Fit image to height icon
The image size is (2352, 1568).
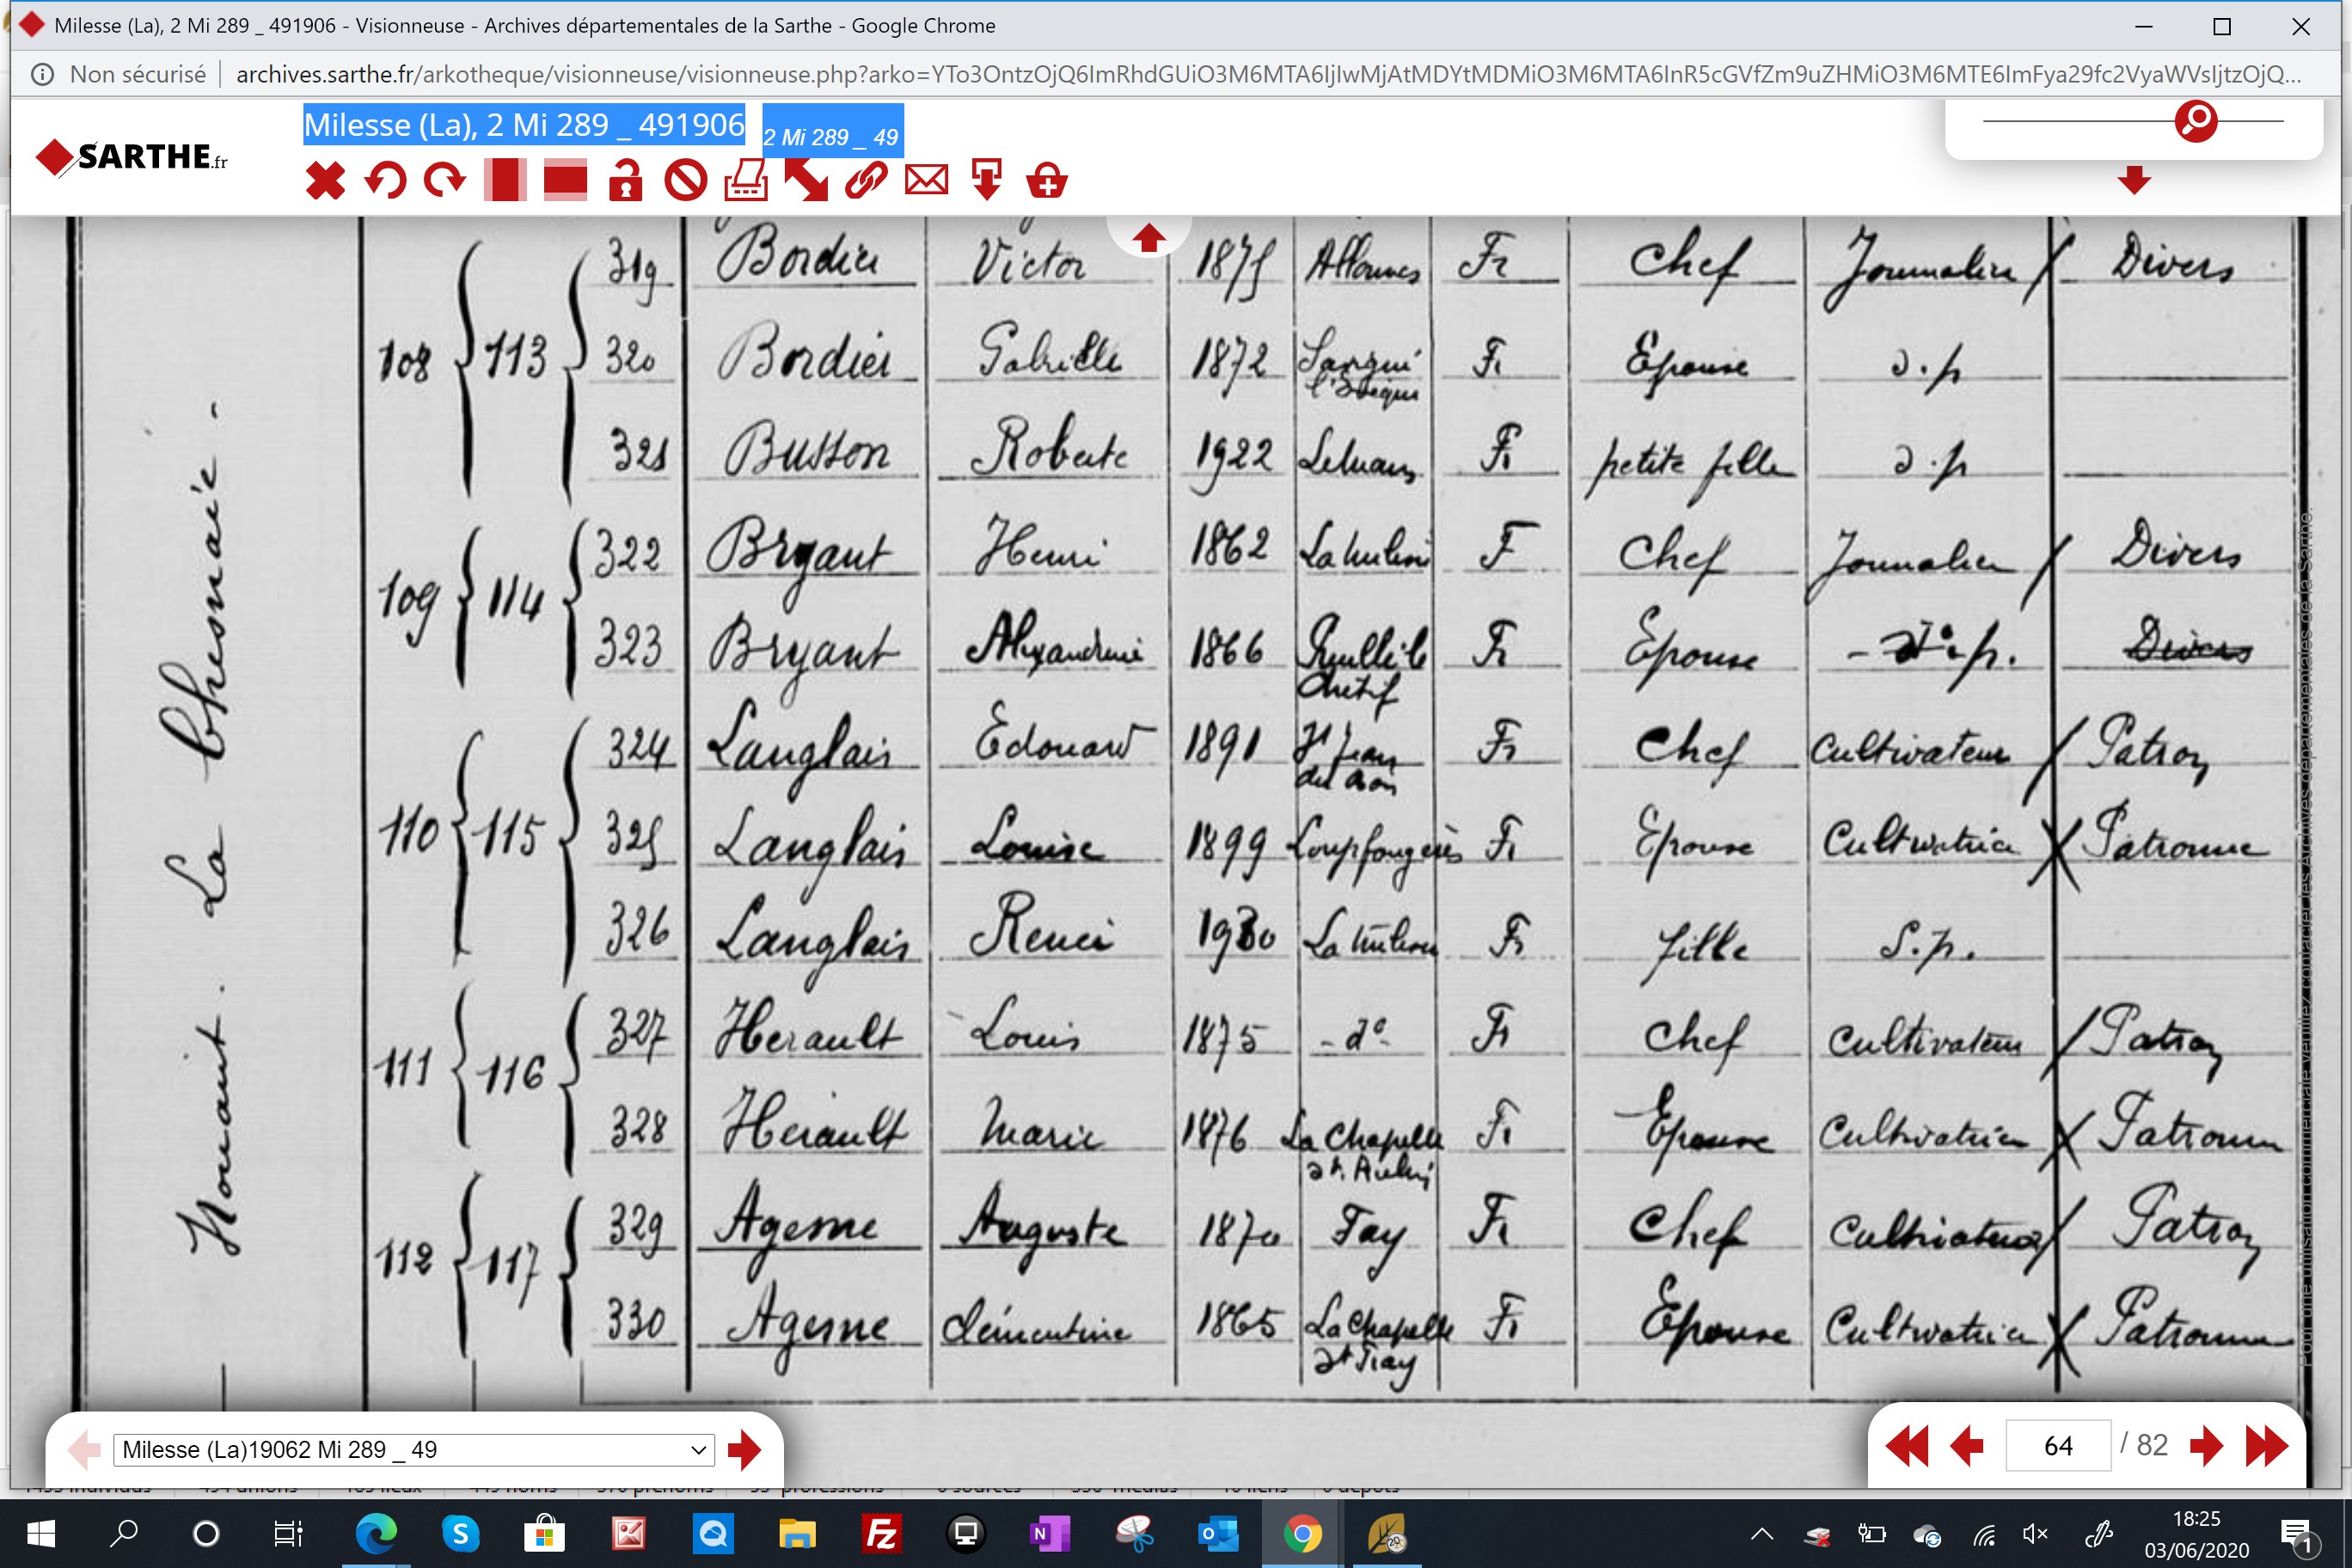coord(505,181)
